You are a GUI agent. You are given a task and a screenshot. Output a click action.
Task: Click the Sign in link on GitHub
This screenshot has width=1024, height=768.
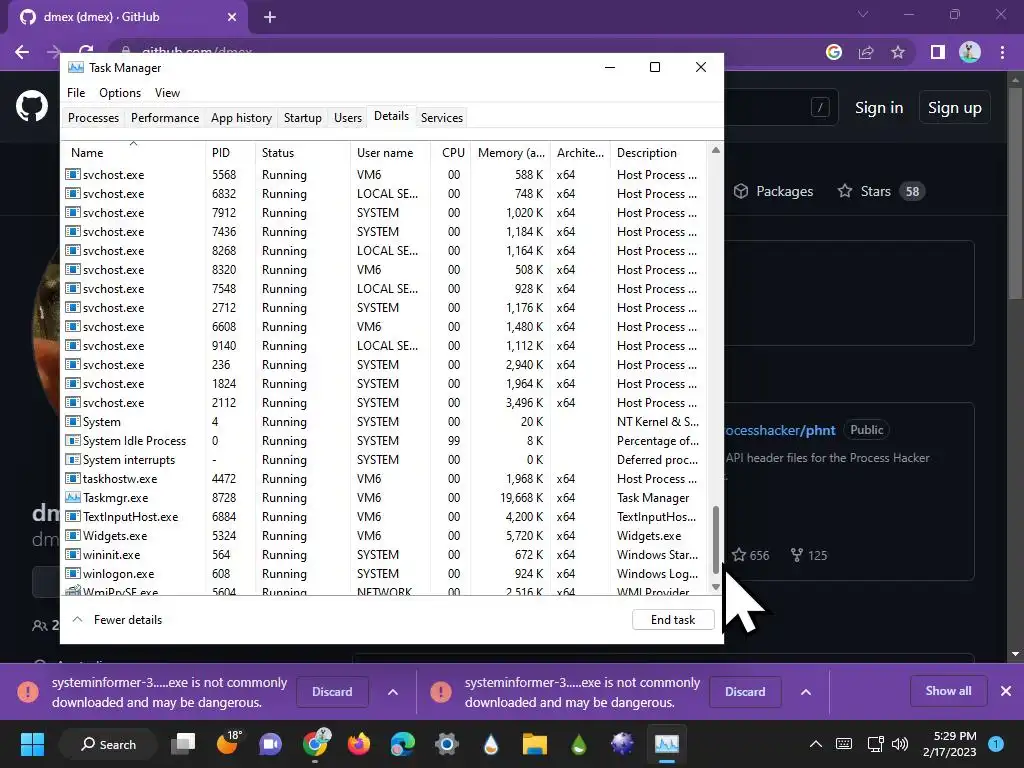click(879, 108)
